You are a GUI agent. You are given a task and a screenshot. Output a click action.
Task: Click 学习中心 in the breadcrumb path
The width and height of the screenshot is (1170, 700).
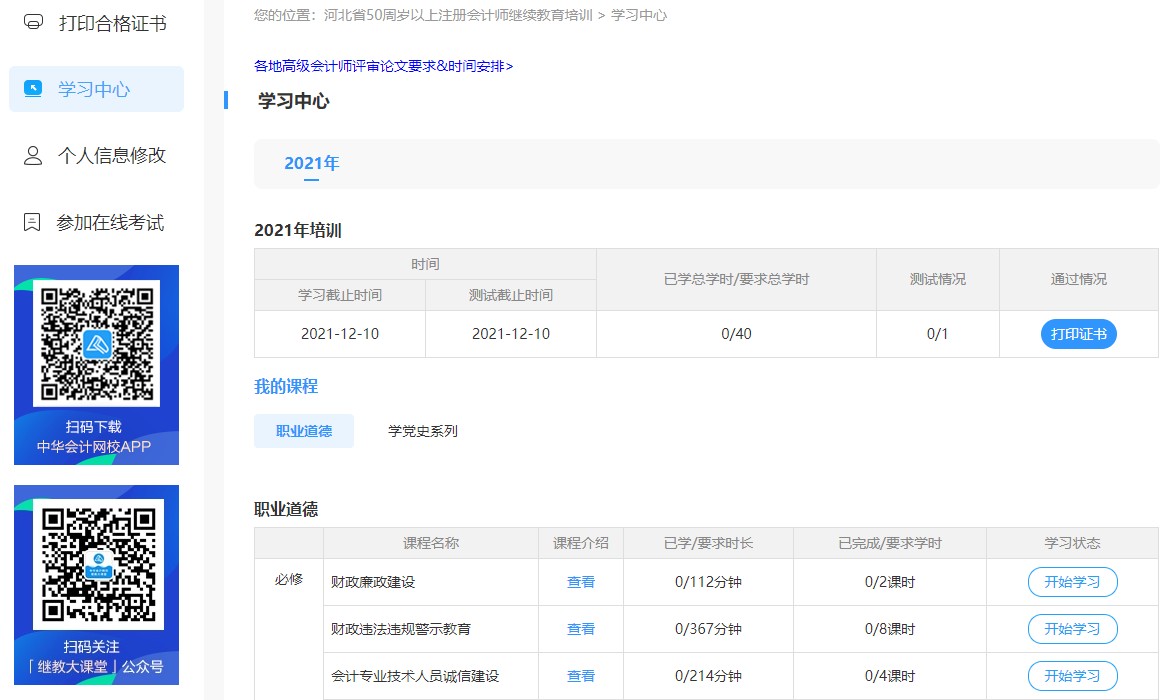(645, 15)
